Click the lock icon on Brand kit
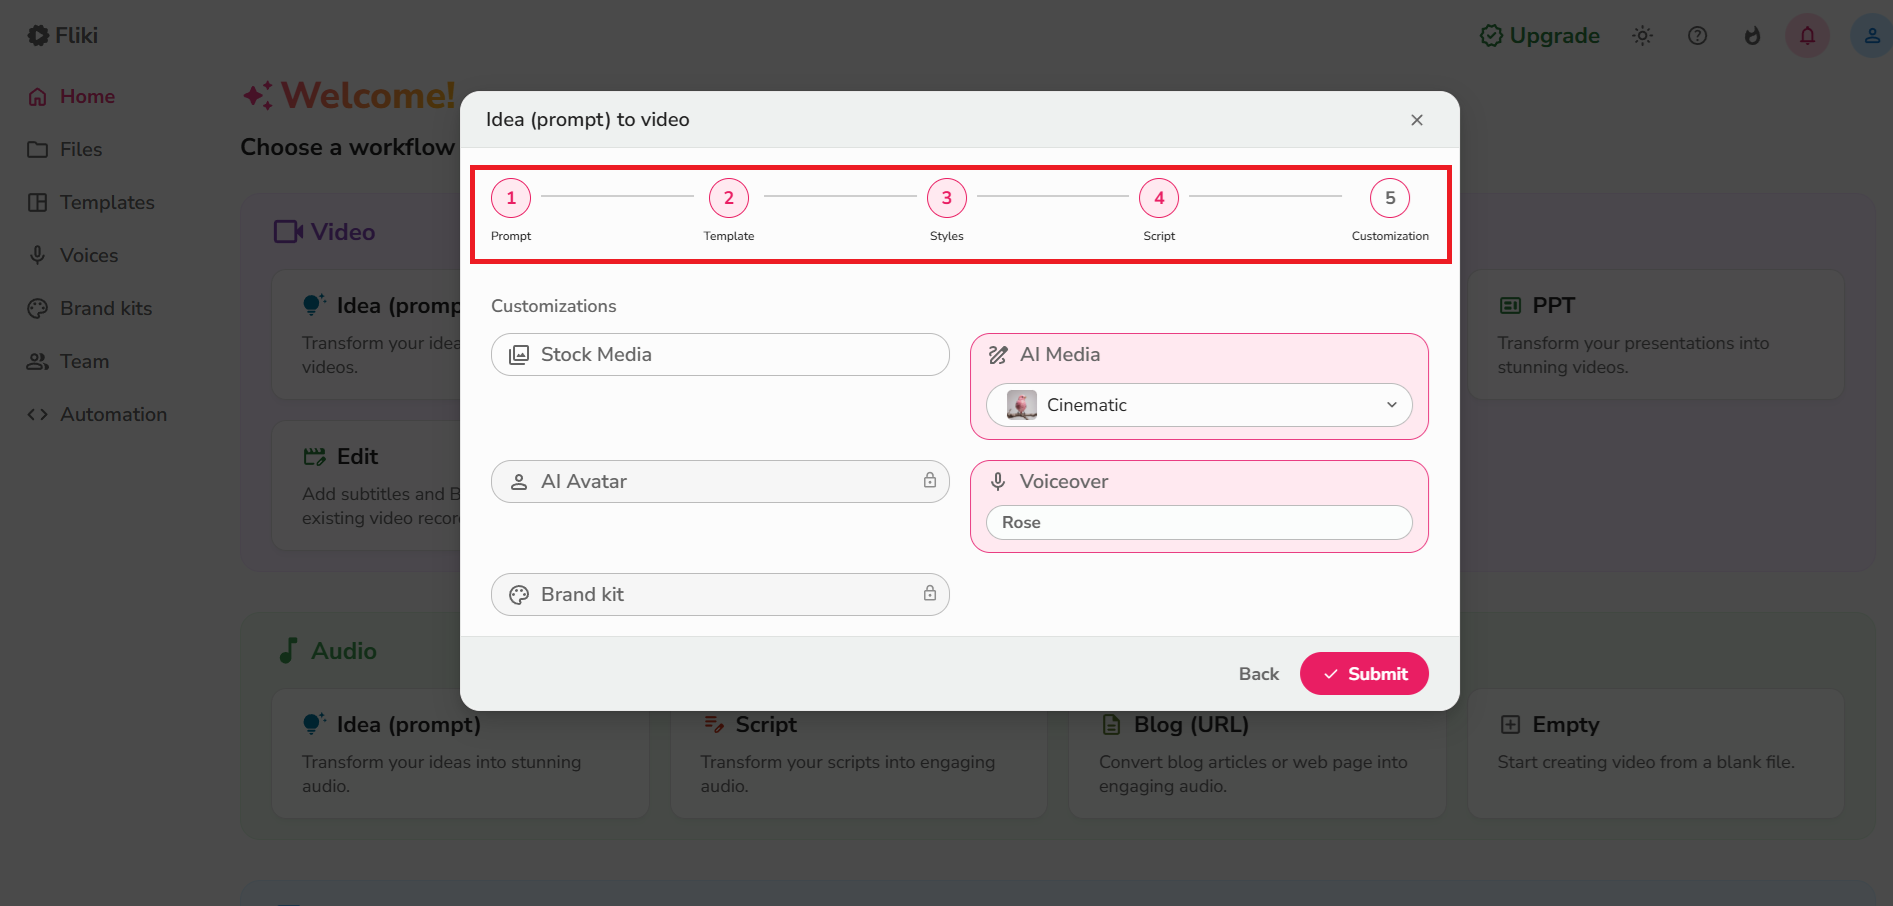The height and width of the screenshot is (906, 1893). [929, 594]
